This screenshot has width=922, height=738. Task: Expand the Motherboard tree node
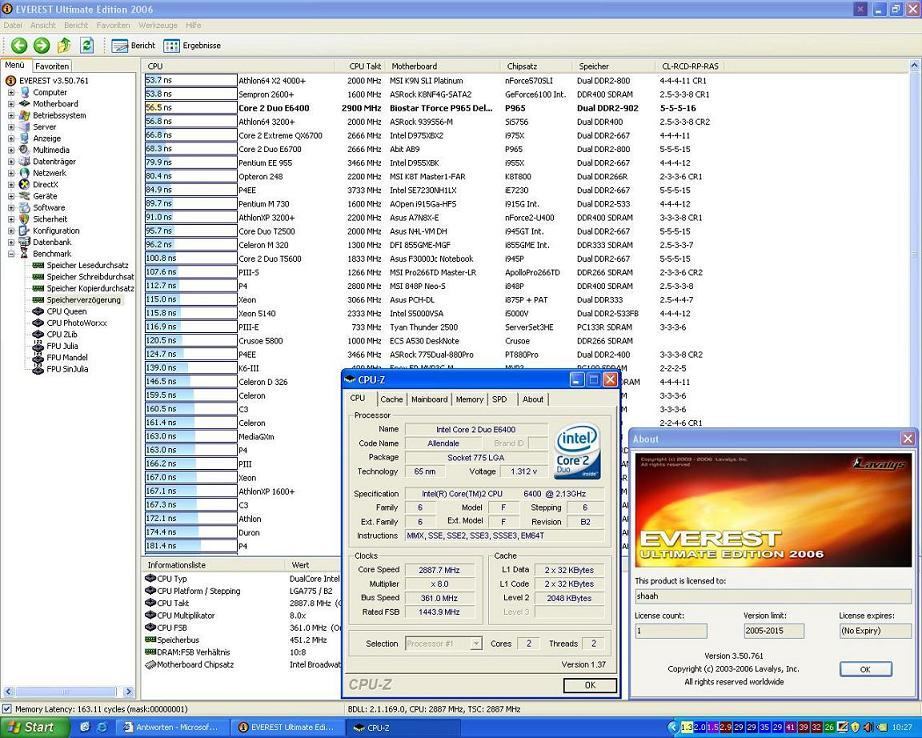click(x=11, y=103)
